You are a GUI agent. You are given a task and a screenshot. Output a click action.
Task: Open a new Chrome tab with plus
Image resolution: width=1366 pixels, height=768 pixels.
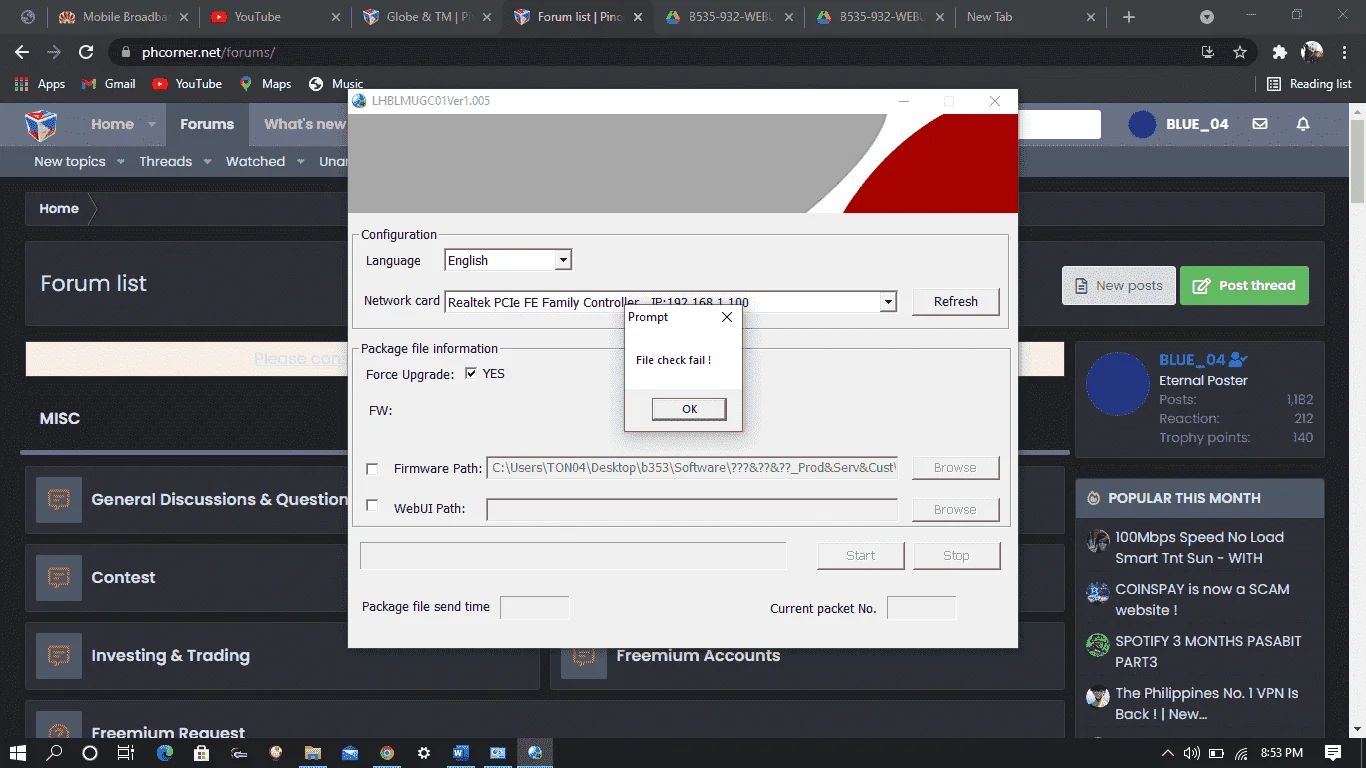coord(1129,17)
